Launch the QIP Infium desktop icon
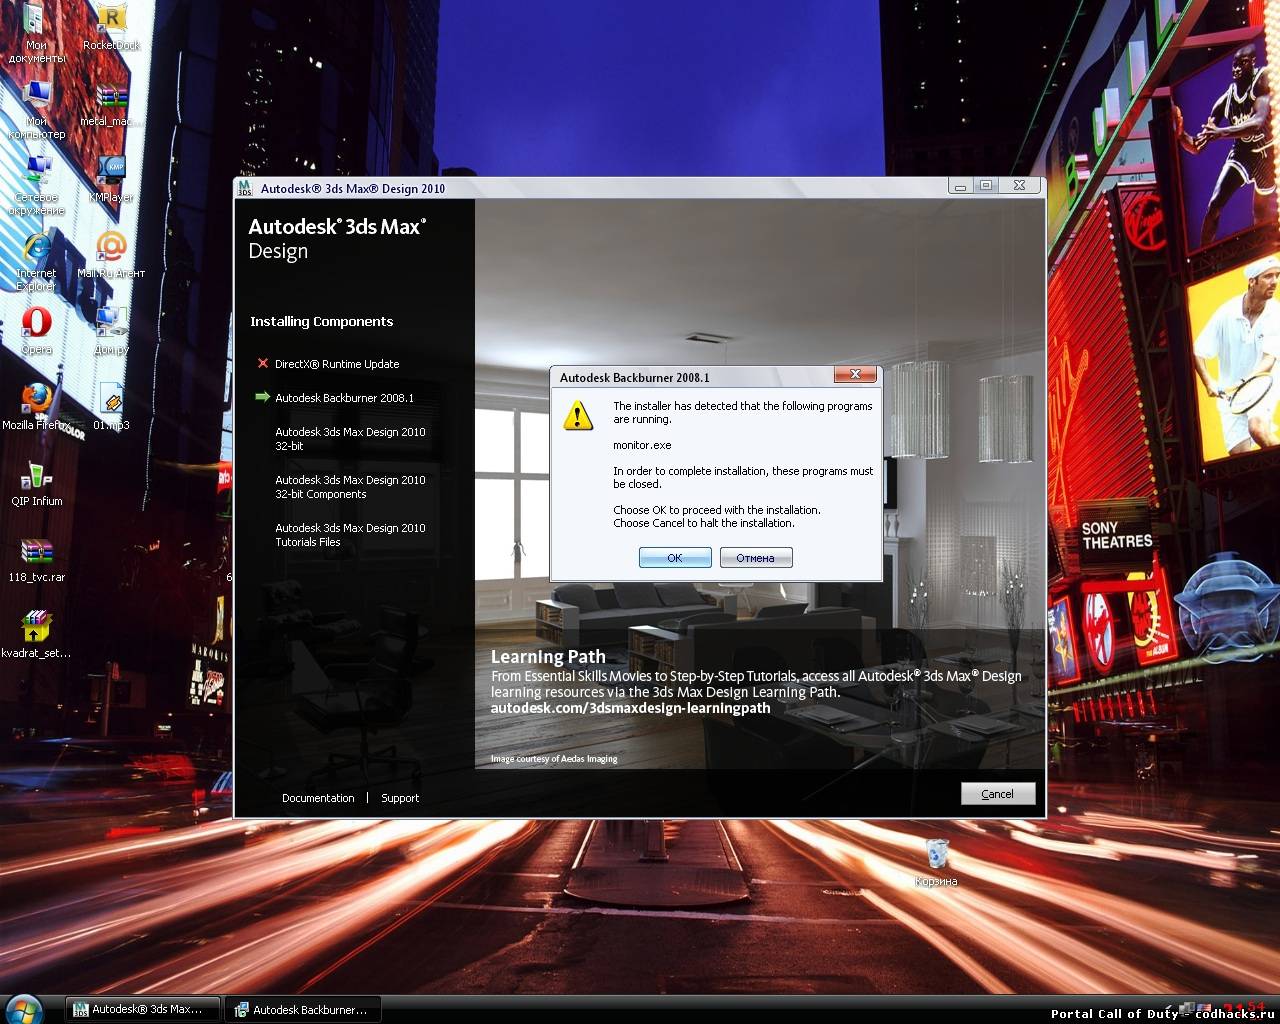 pos(36,484)
